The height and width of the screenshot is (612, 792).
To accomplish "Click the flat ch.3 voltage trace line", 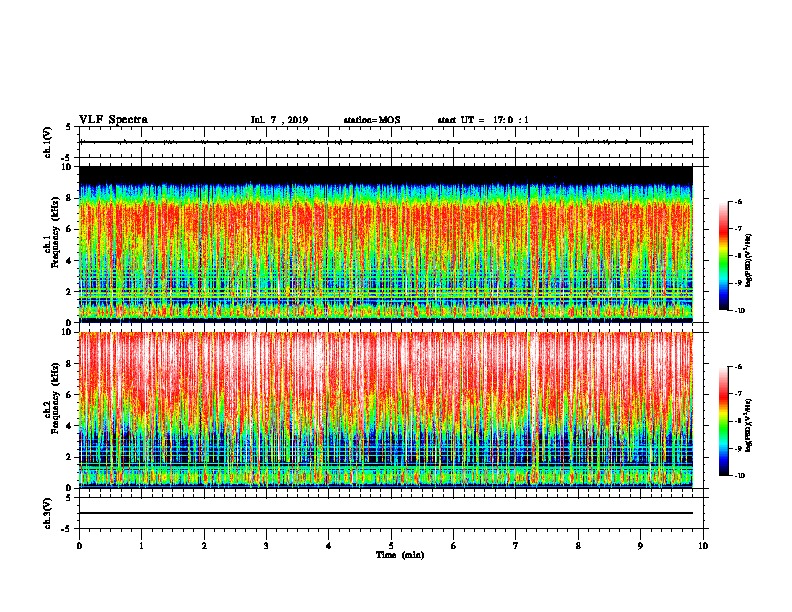I will [386, 513].
